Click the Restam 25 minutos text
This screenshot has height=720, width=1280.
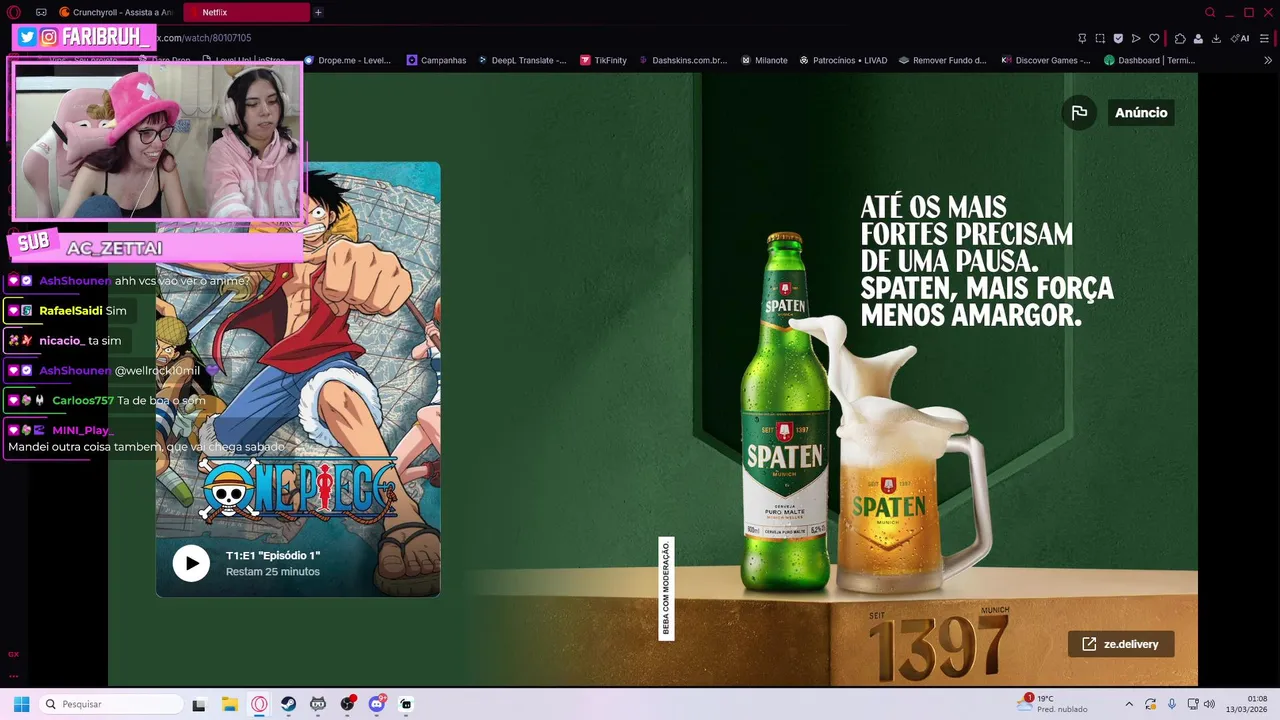[273, 572]
